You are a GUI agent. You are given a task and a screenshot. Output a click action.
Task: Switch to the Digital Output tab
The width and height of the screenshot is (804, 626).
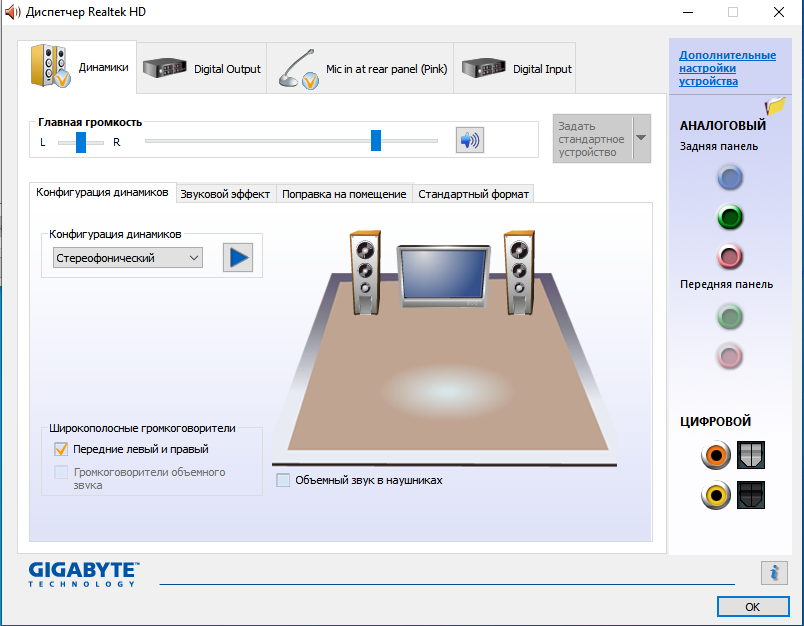point(202,68)
